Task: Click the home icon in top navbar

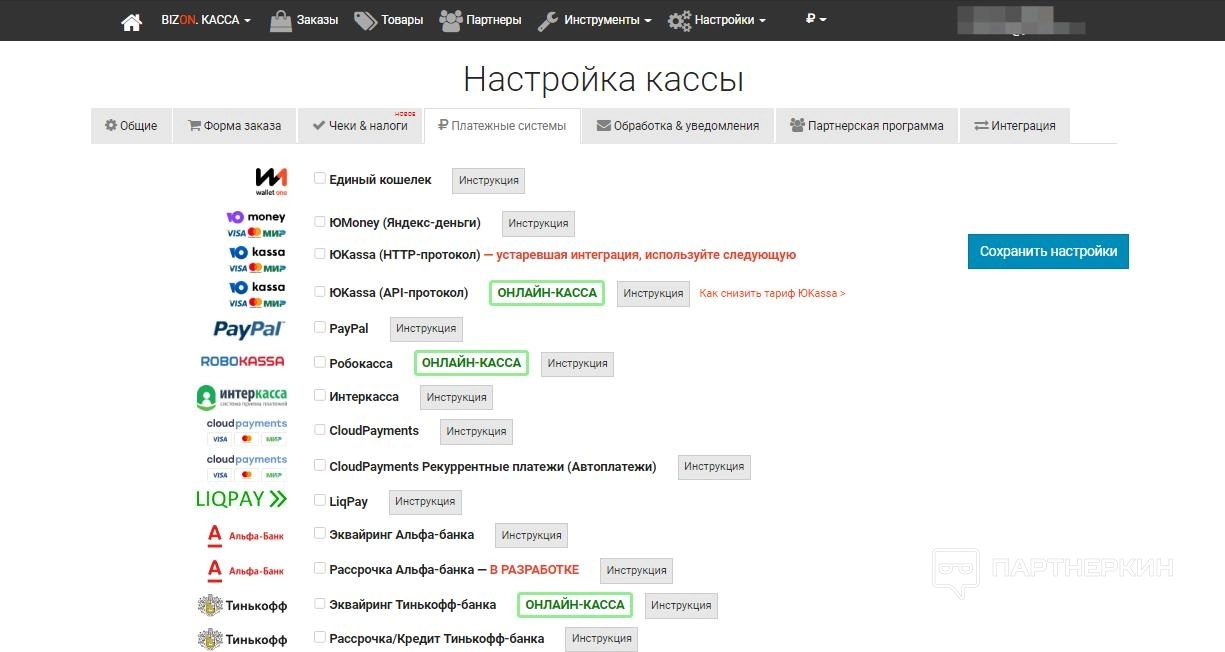Action: click(131, 21)
